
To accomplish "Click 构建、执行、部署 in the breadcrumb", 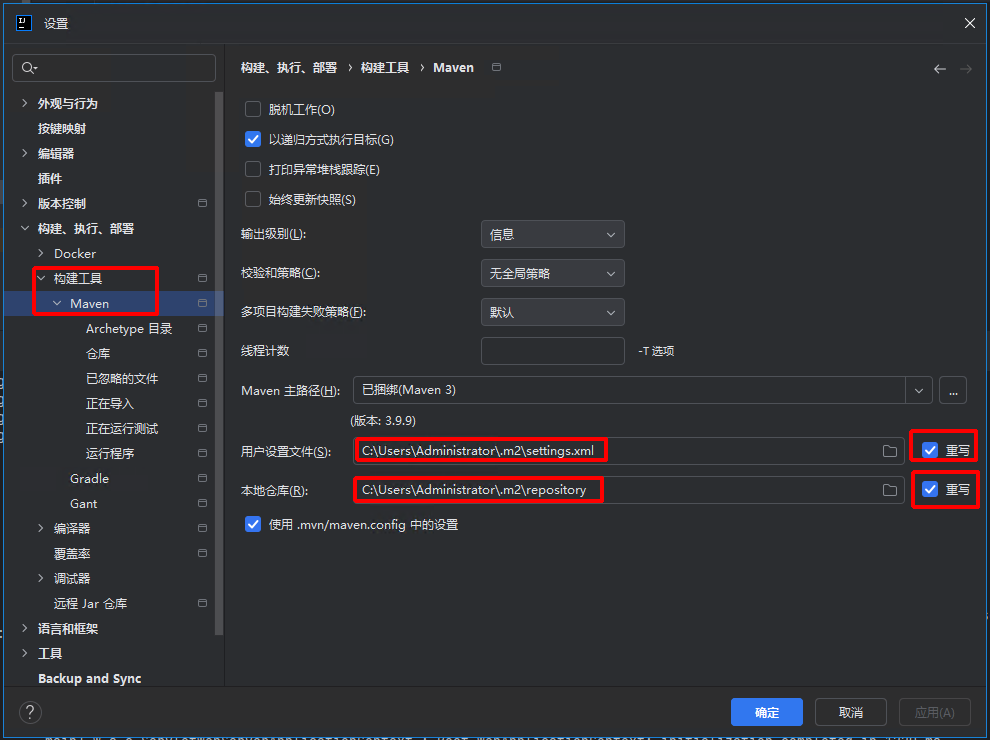I will click(x=289, y=68).
